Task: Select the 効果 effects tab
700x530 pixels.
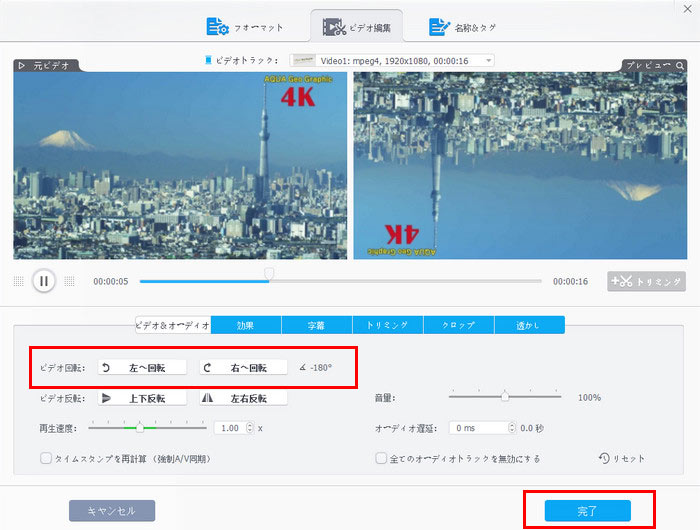Action: click(x=246, y=325)
